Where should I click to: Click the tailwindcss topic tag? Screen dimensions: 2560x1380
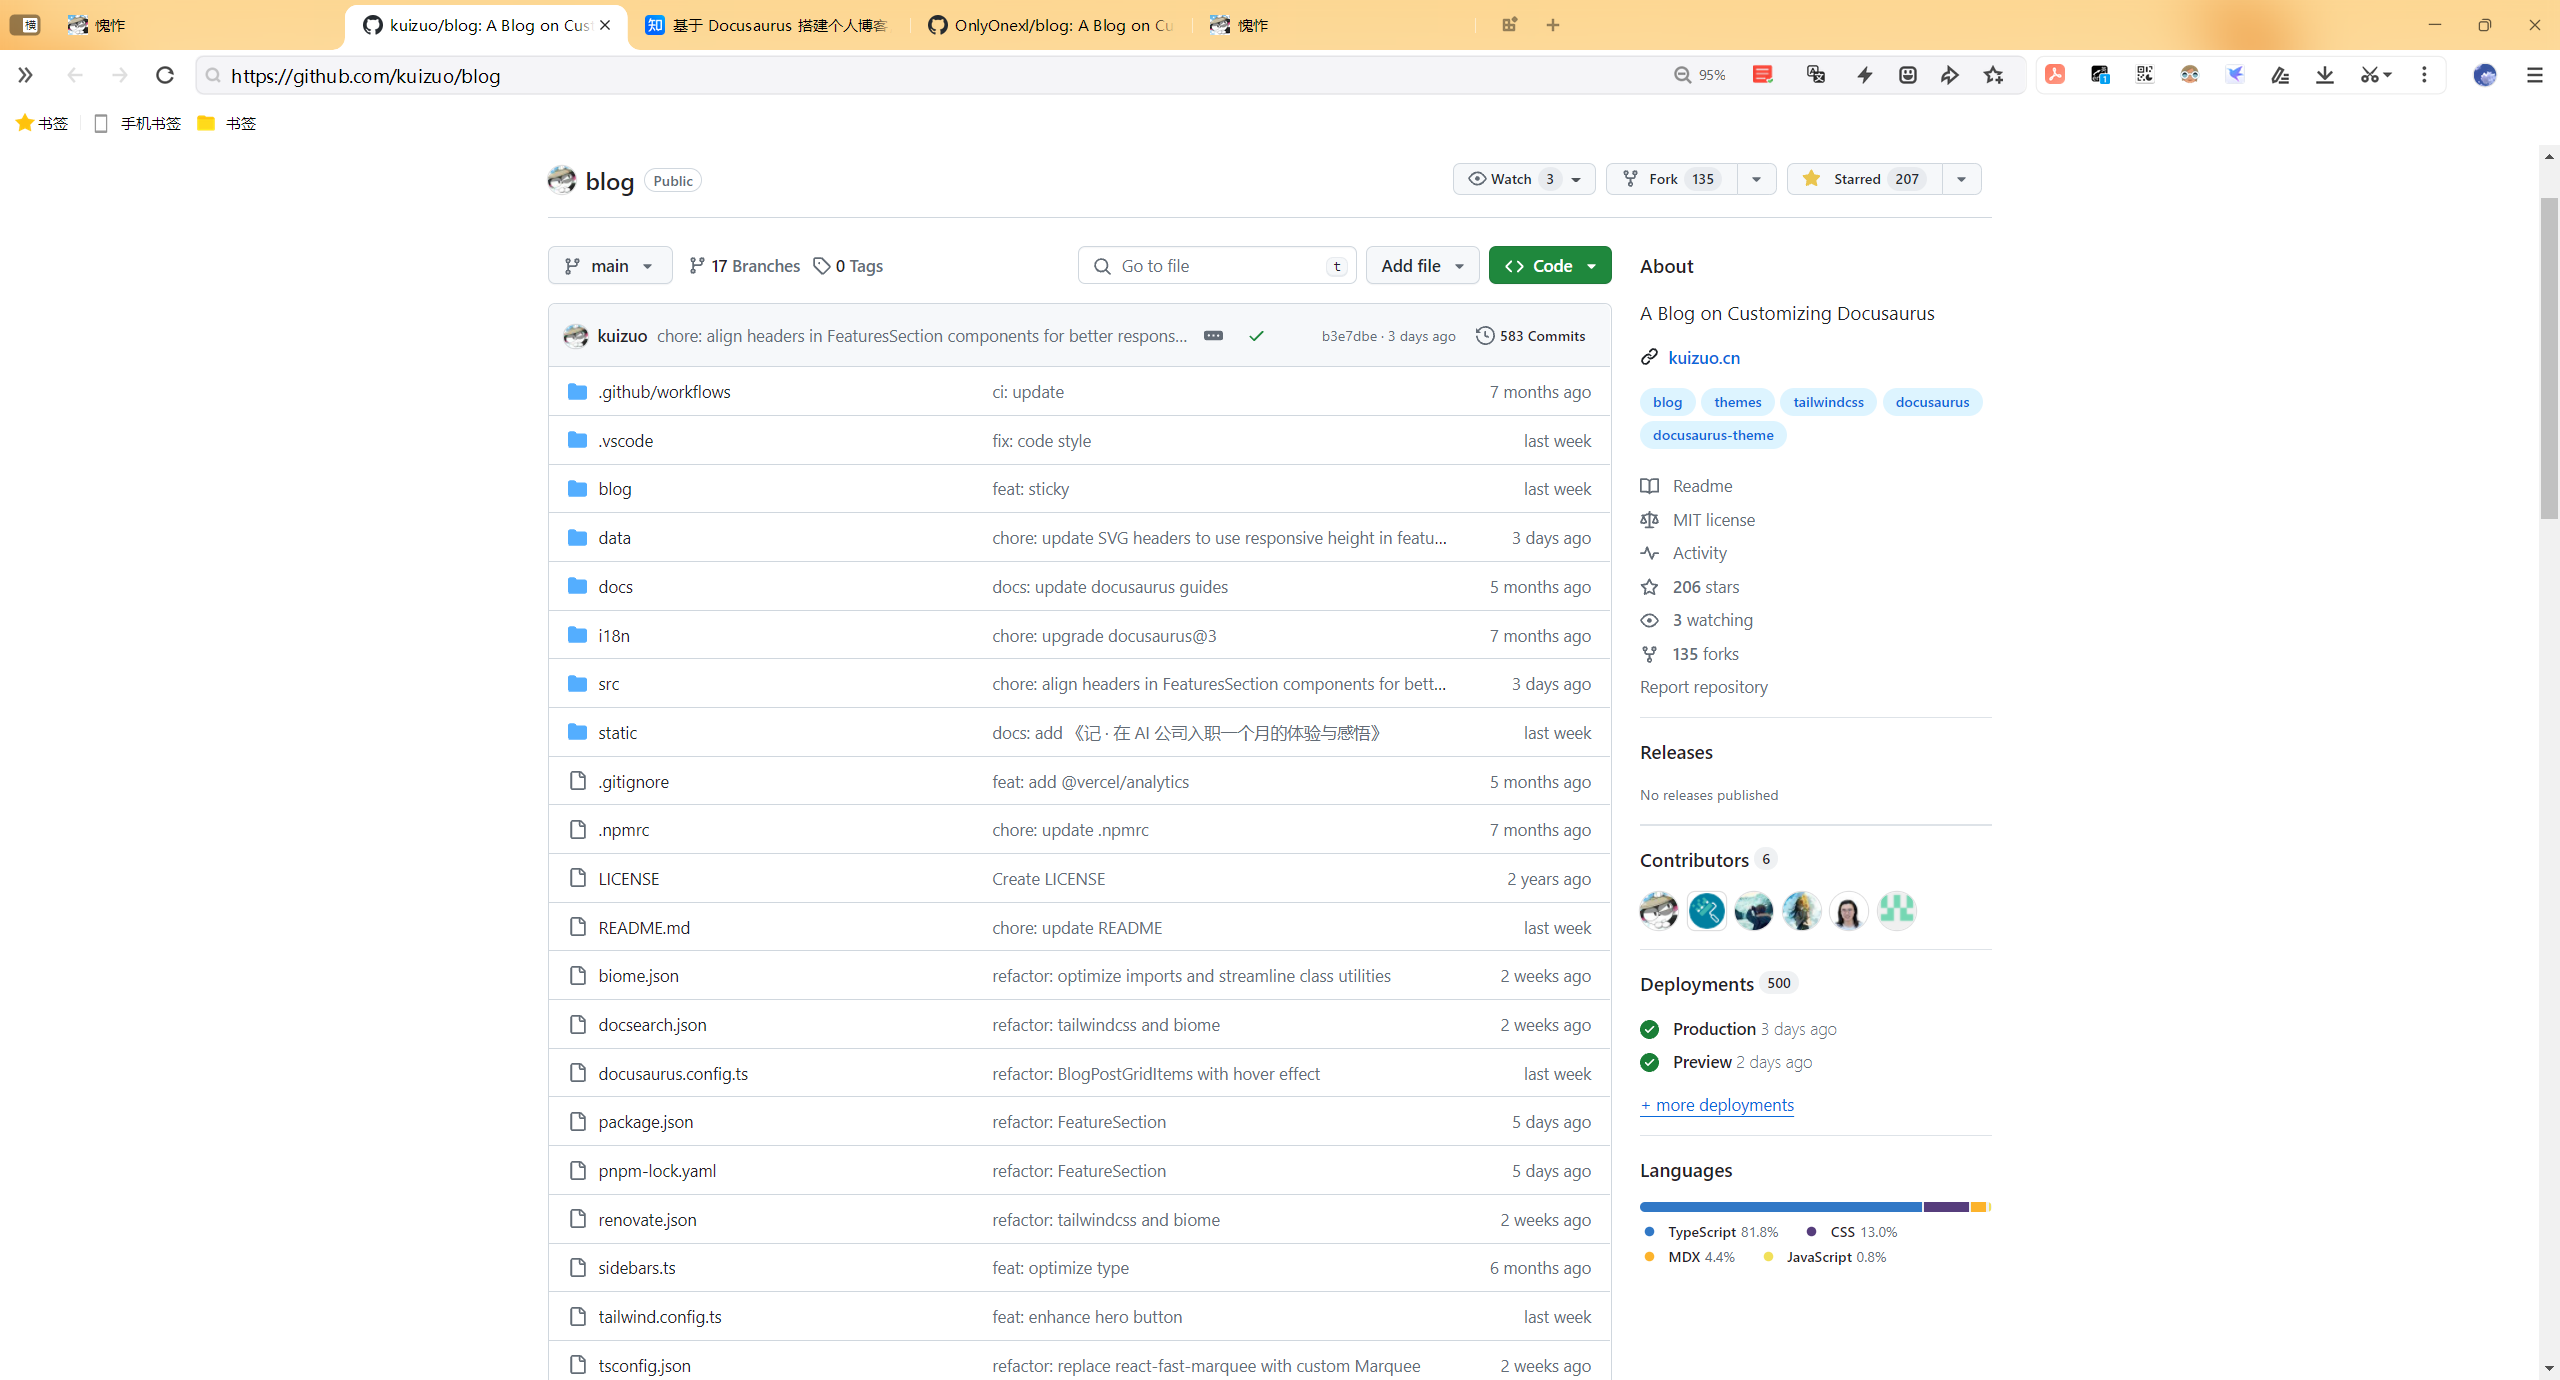tap(1828, 402)
